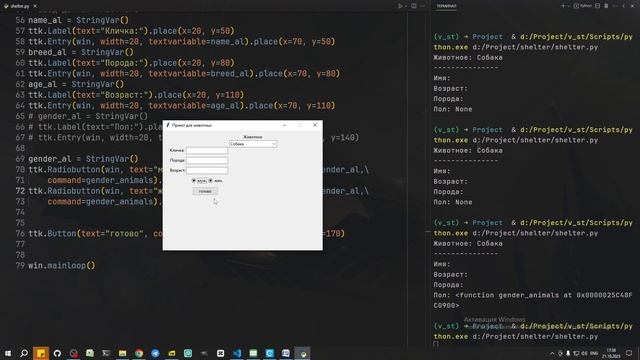The width and height of the screenshot is (640, 360).
Task: Click 'breed_al = StringVar()' on line 59
Action: [x=81, y=52]
